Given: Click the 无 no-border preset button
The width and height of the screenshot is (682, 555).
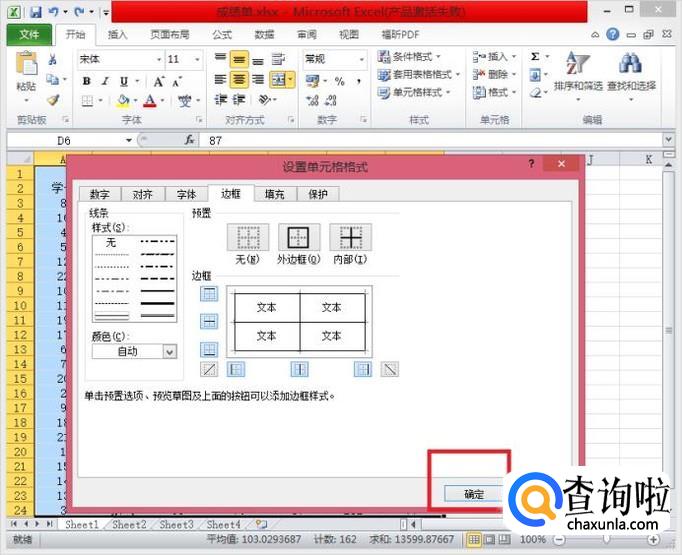Looking at the screenshot, I should point(248,237).
